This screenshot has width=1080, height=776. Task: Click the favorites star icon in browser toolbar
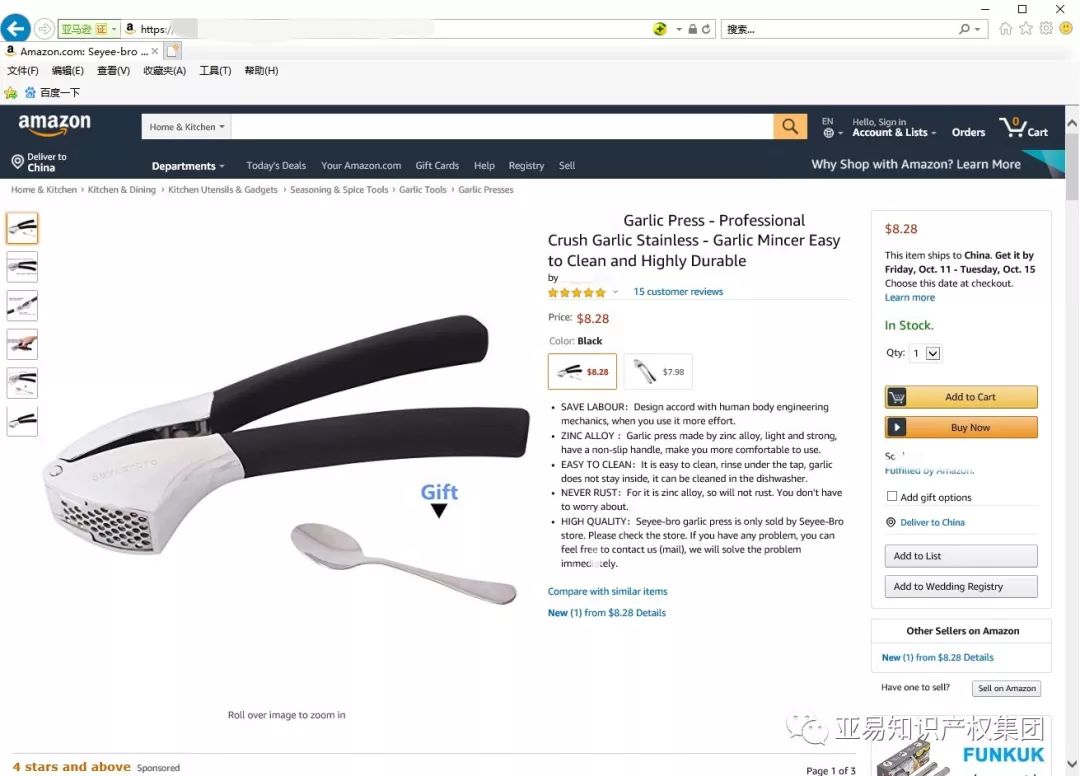tap(1026, 28)
